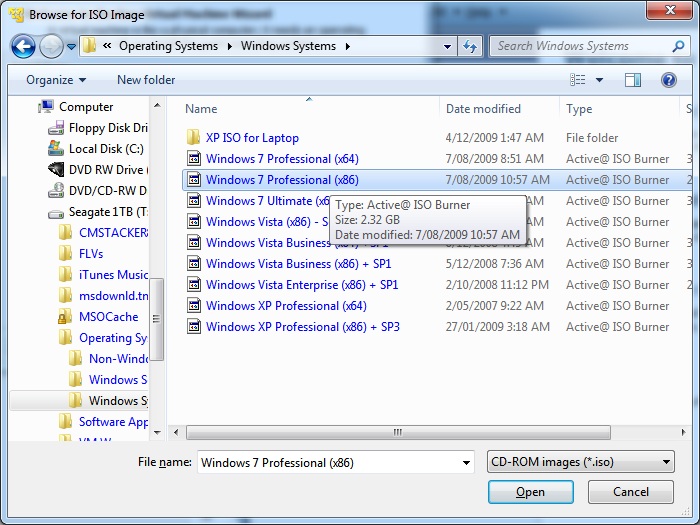Select the Operating Systems tree folder
The width and height of the screenshot is (700, 525).
[x=113, y=338]
